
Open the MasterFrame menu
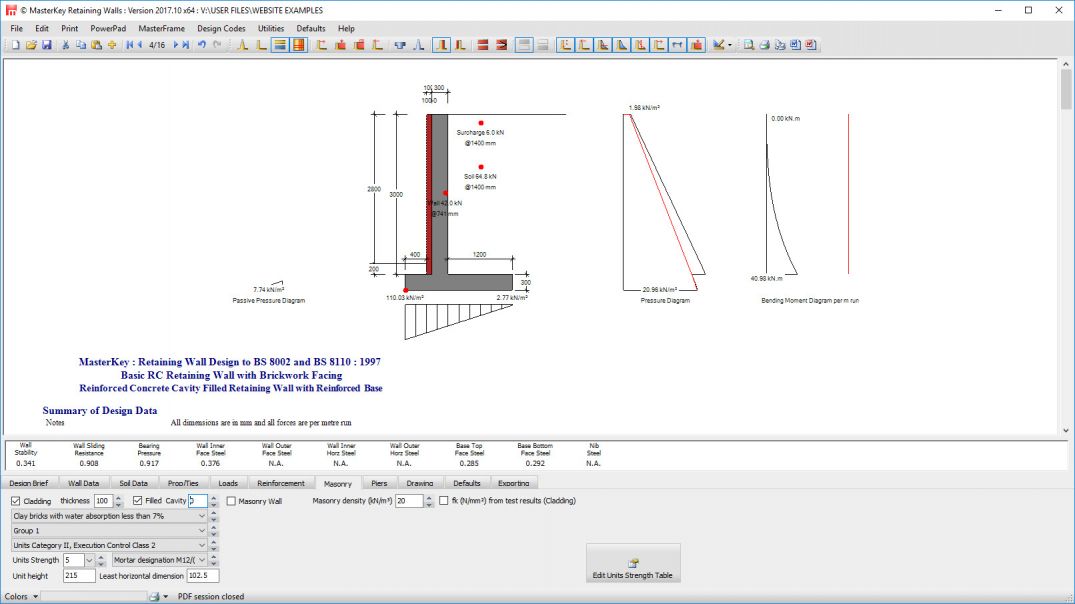161,29
